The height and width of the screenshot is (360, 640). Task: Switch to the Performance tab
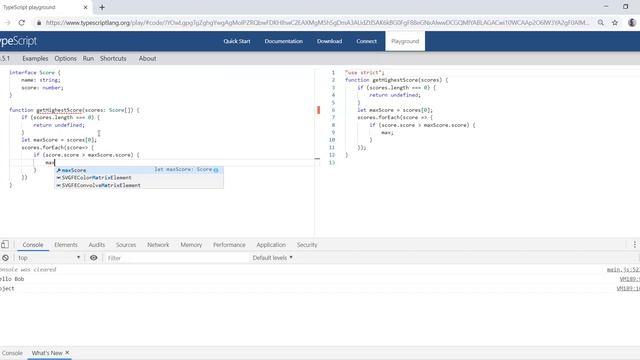229,244
